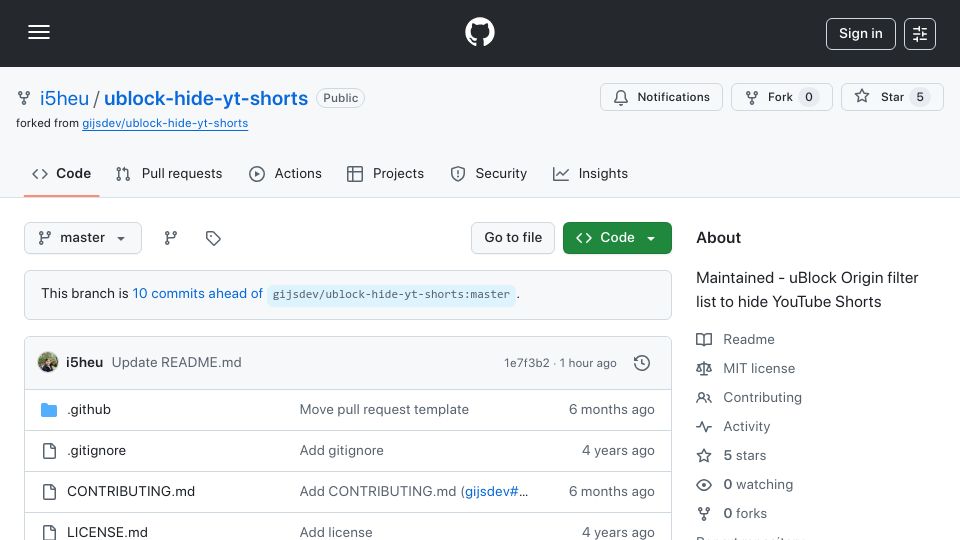
Task: Open the i5heu owner profile link
Action: [x=64, y=98]
